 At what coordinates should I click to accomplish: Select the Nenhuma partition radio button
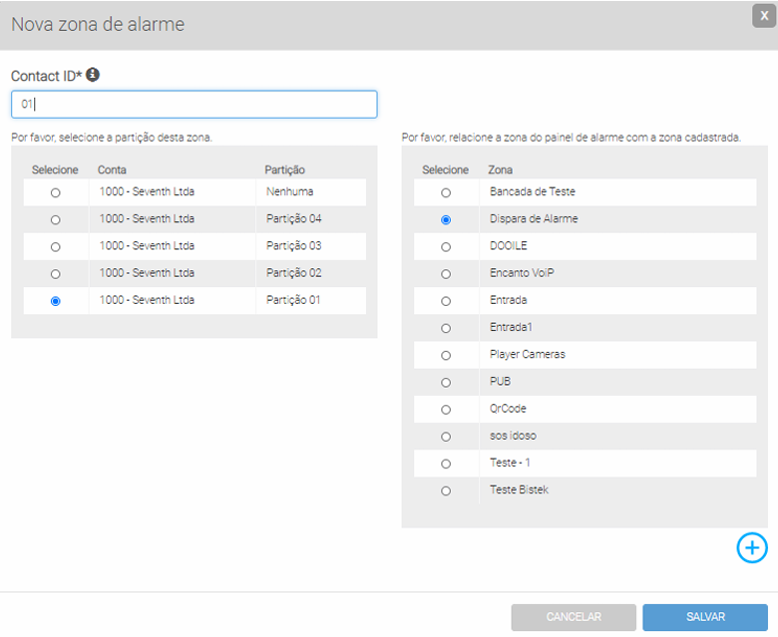click(x=55, y=192)
